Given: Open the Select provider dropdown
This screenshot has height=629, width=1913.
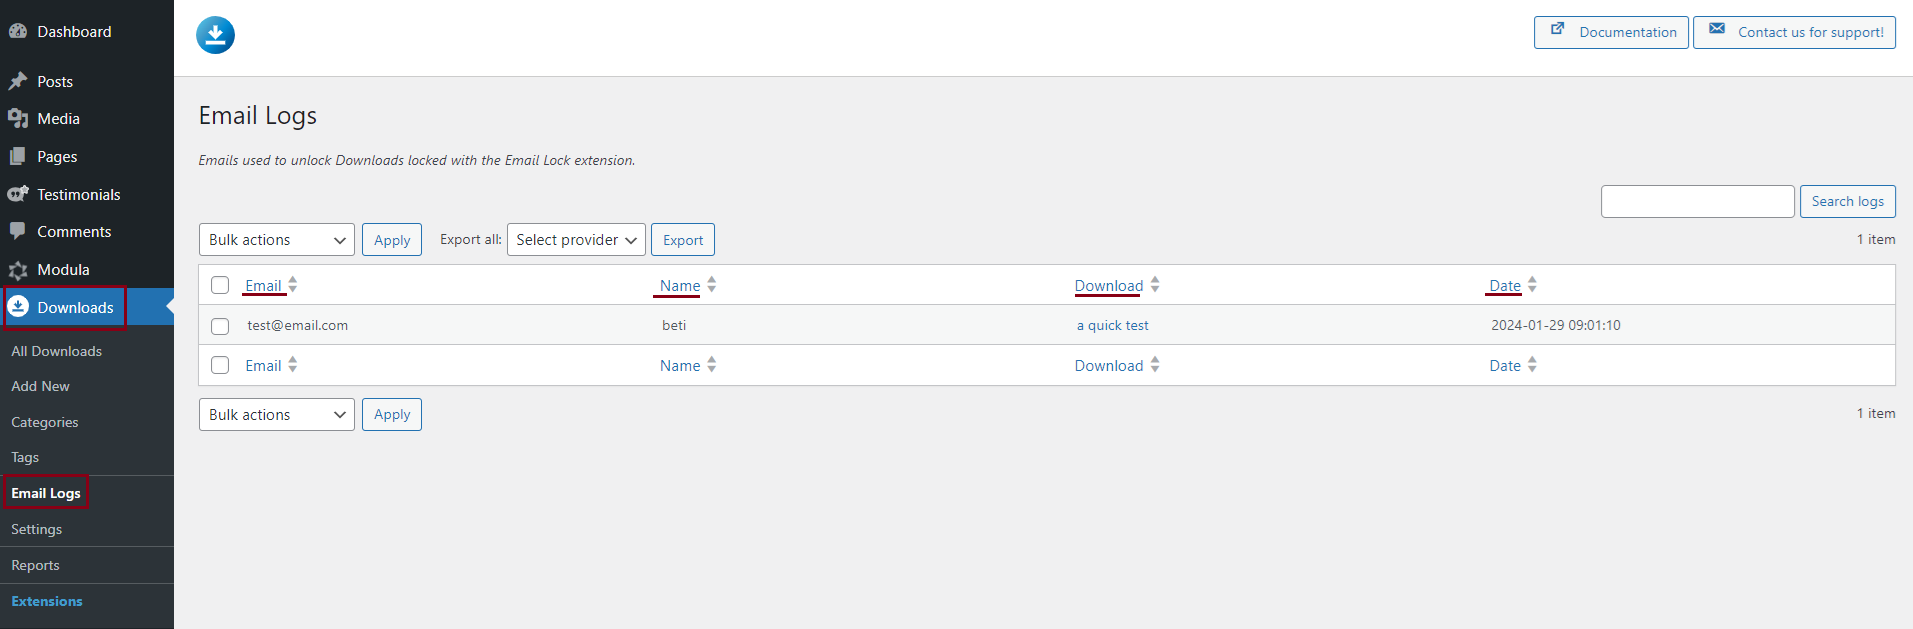Looking at the screenshot, I should point(576,240).
